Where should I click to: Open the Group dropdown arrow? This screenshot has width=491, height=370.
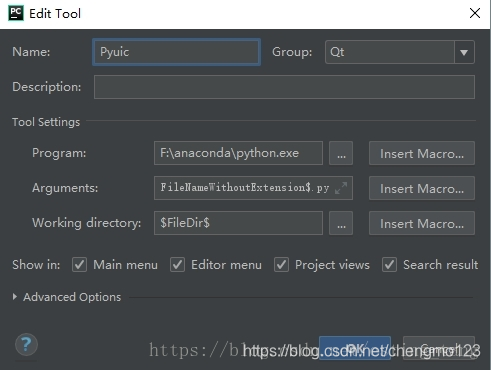pyautogui.click(x=464, y=52)
